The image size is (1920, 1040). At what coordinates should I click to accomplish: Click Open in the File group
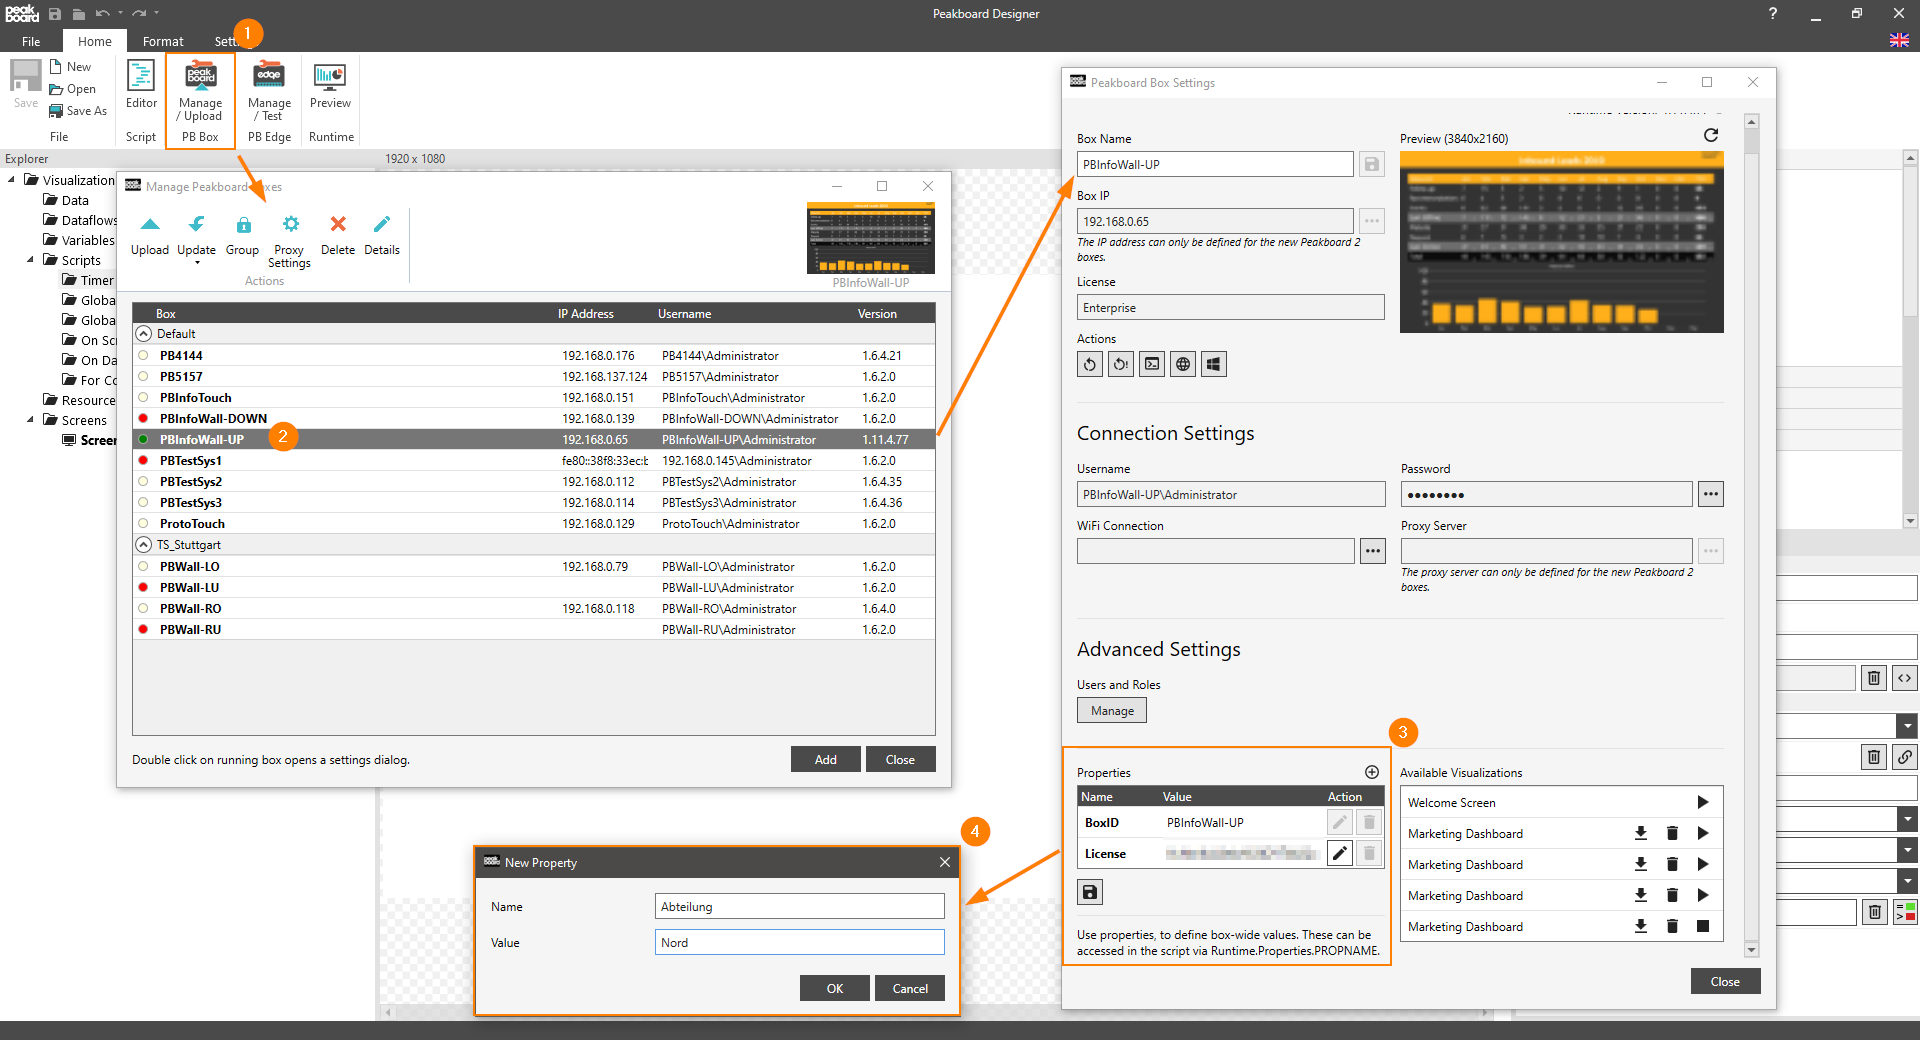click(72, 89)
